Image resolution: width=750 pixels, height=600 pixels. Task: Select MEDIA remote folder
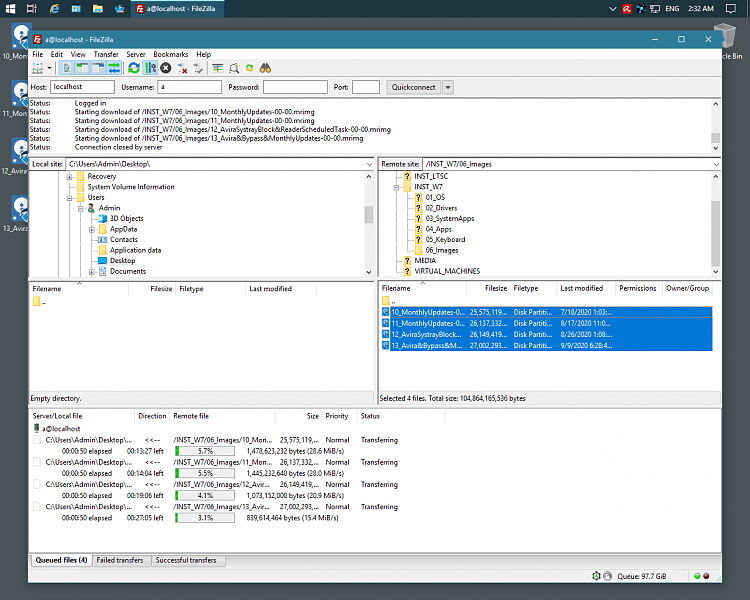coord(425,261)
